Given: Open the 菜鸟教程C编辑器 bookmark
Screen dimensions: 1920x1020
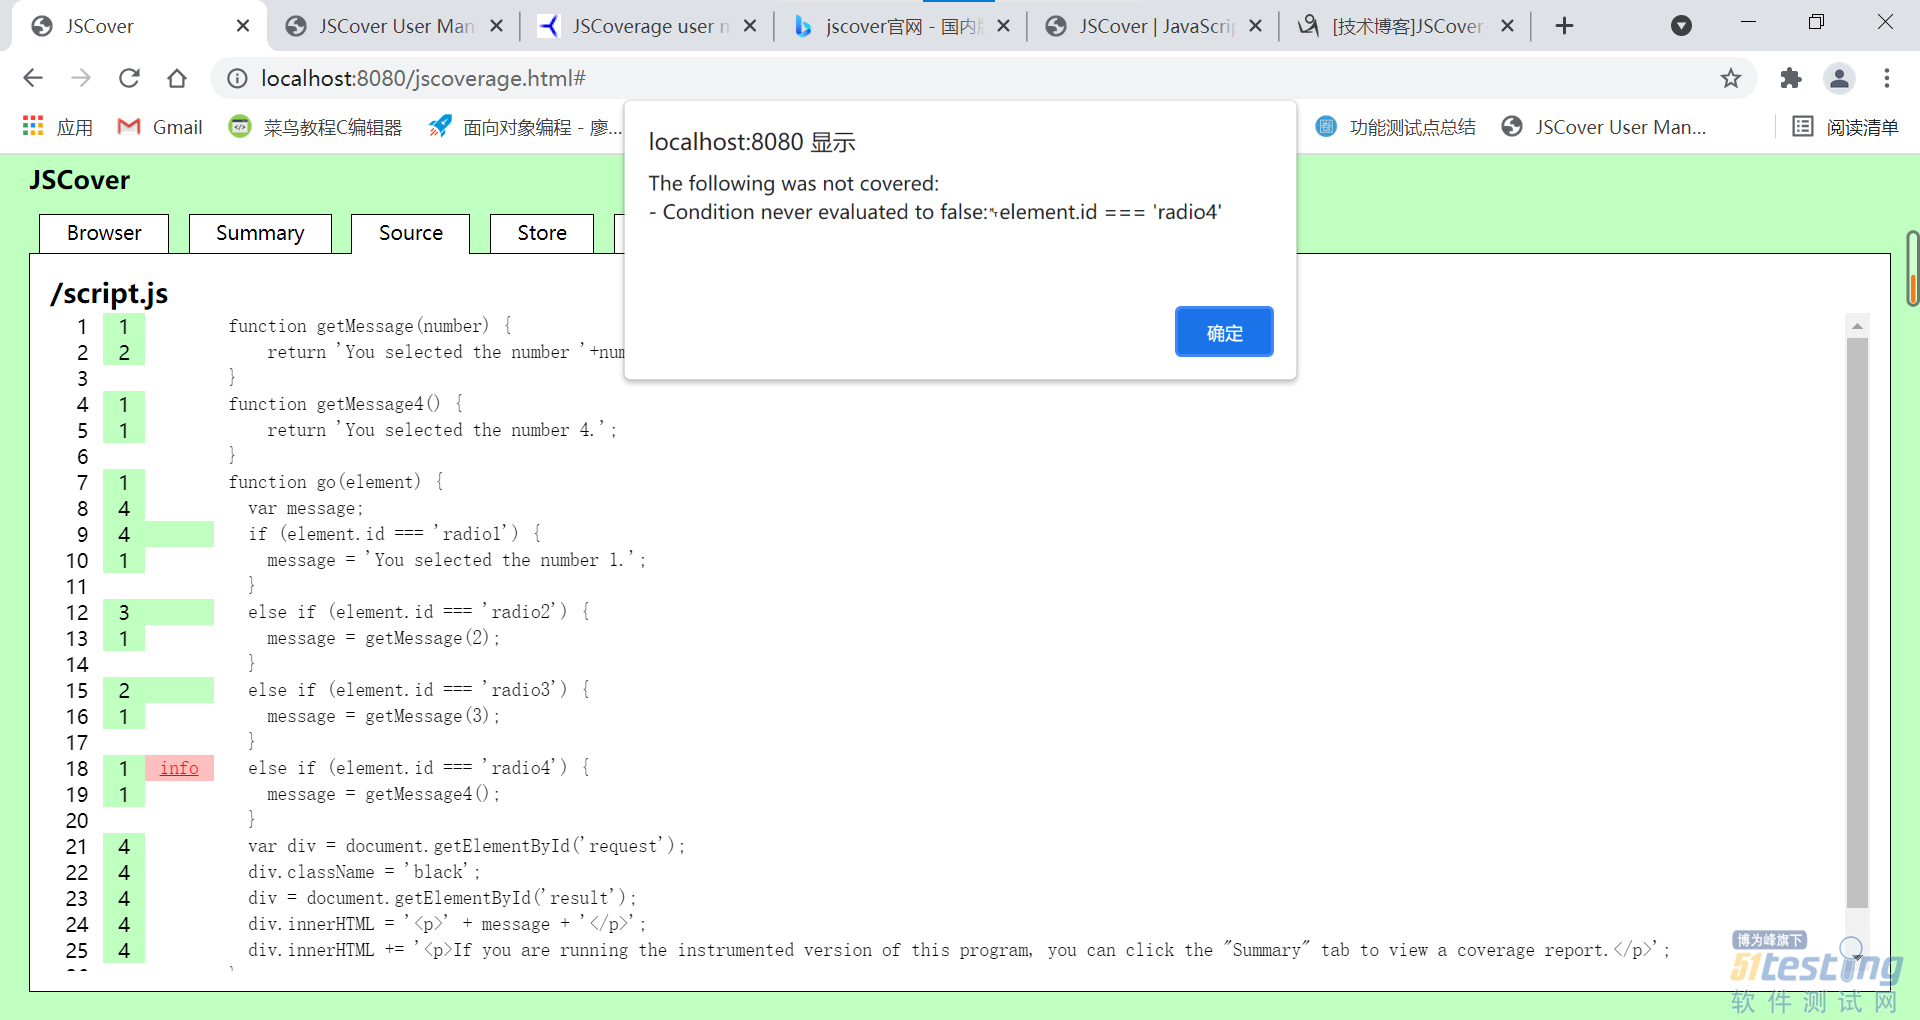Looking at the screenshot, I should click(x=315, y=127).
